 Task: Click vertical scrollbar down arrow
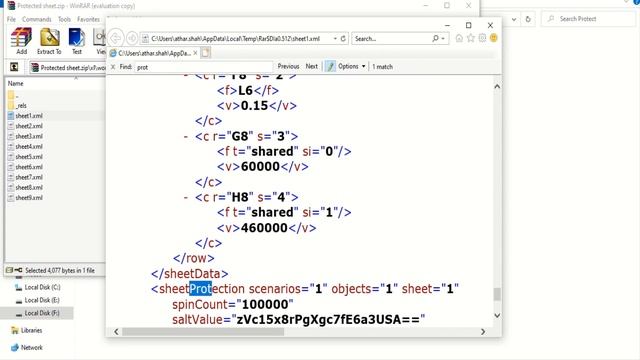coord(497,316)
